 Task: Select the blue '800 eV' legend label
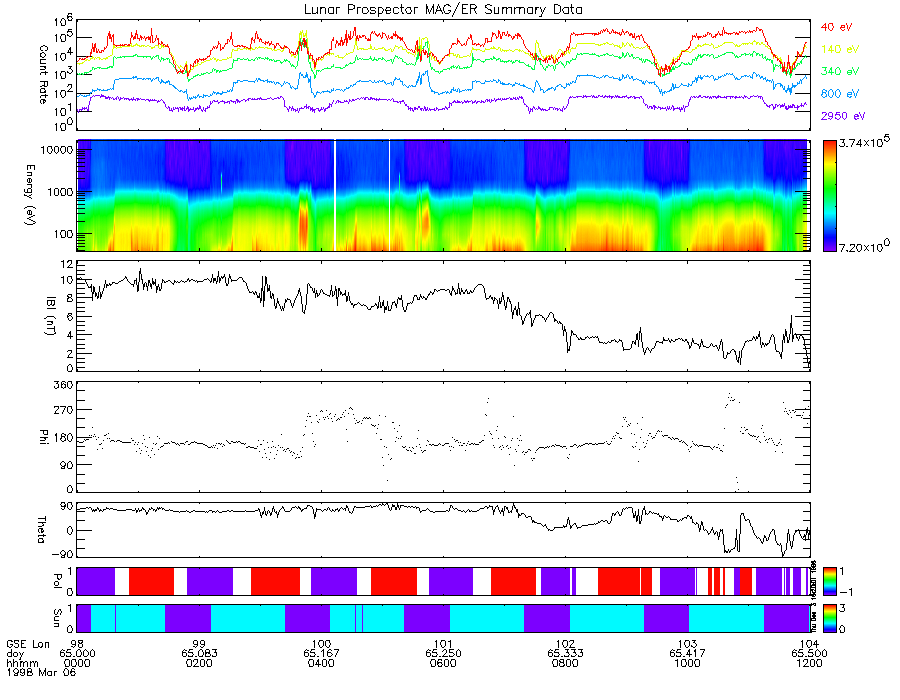point(840,94)
